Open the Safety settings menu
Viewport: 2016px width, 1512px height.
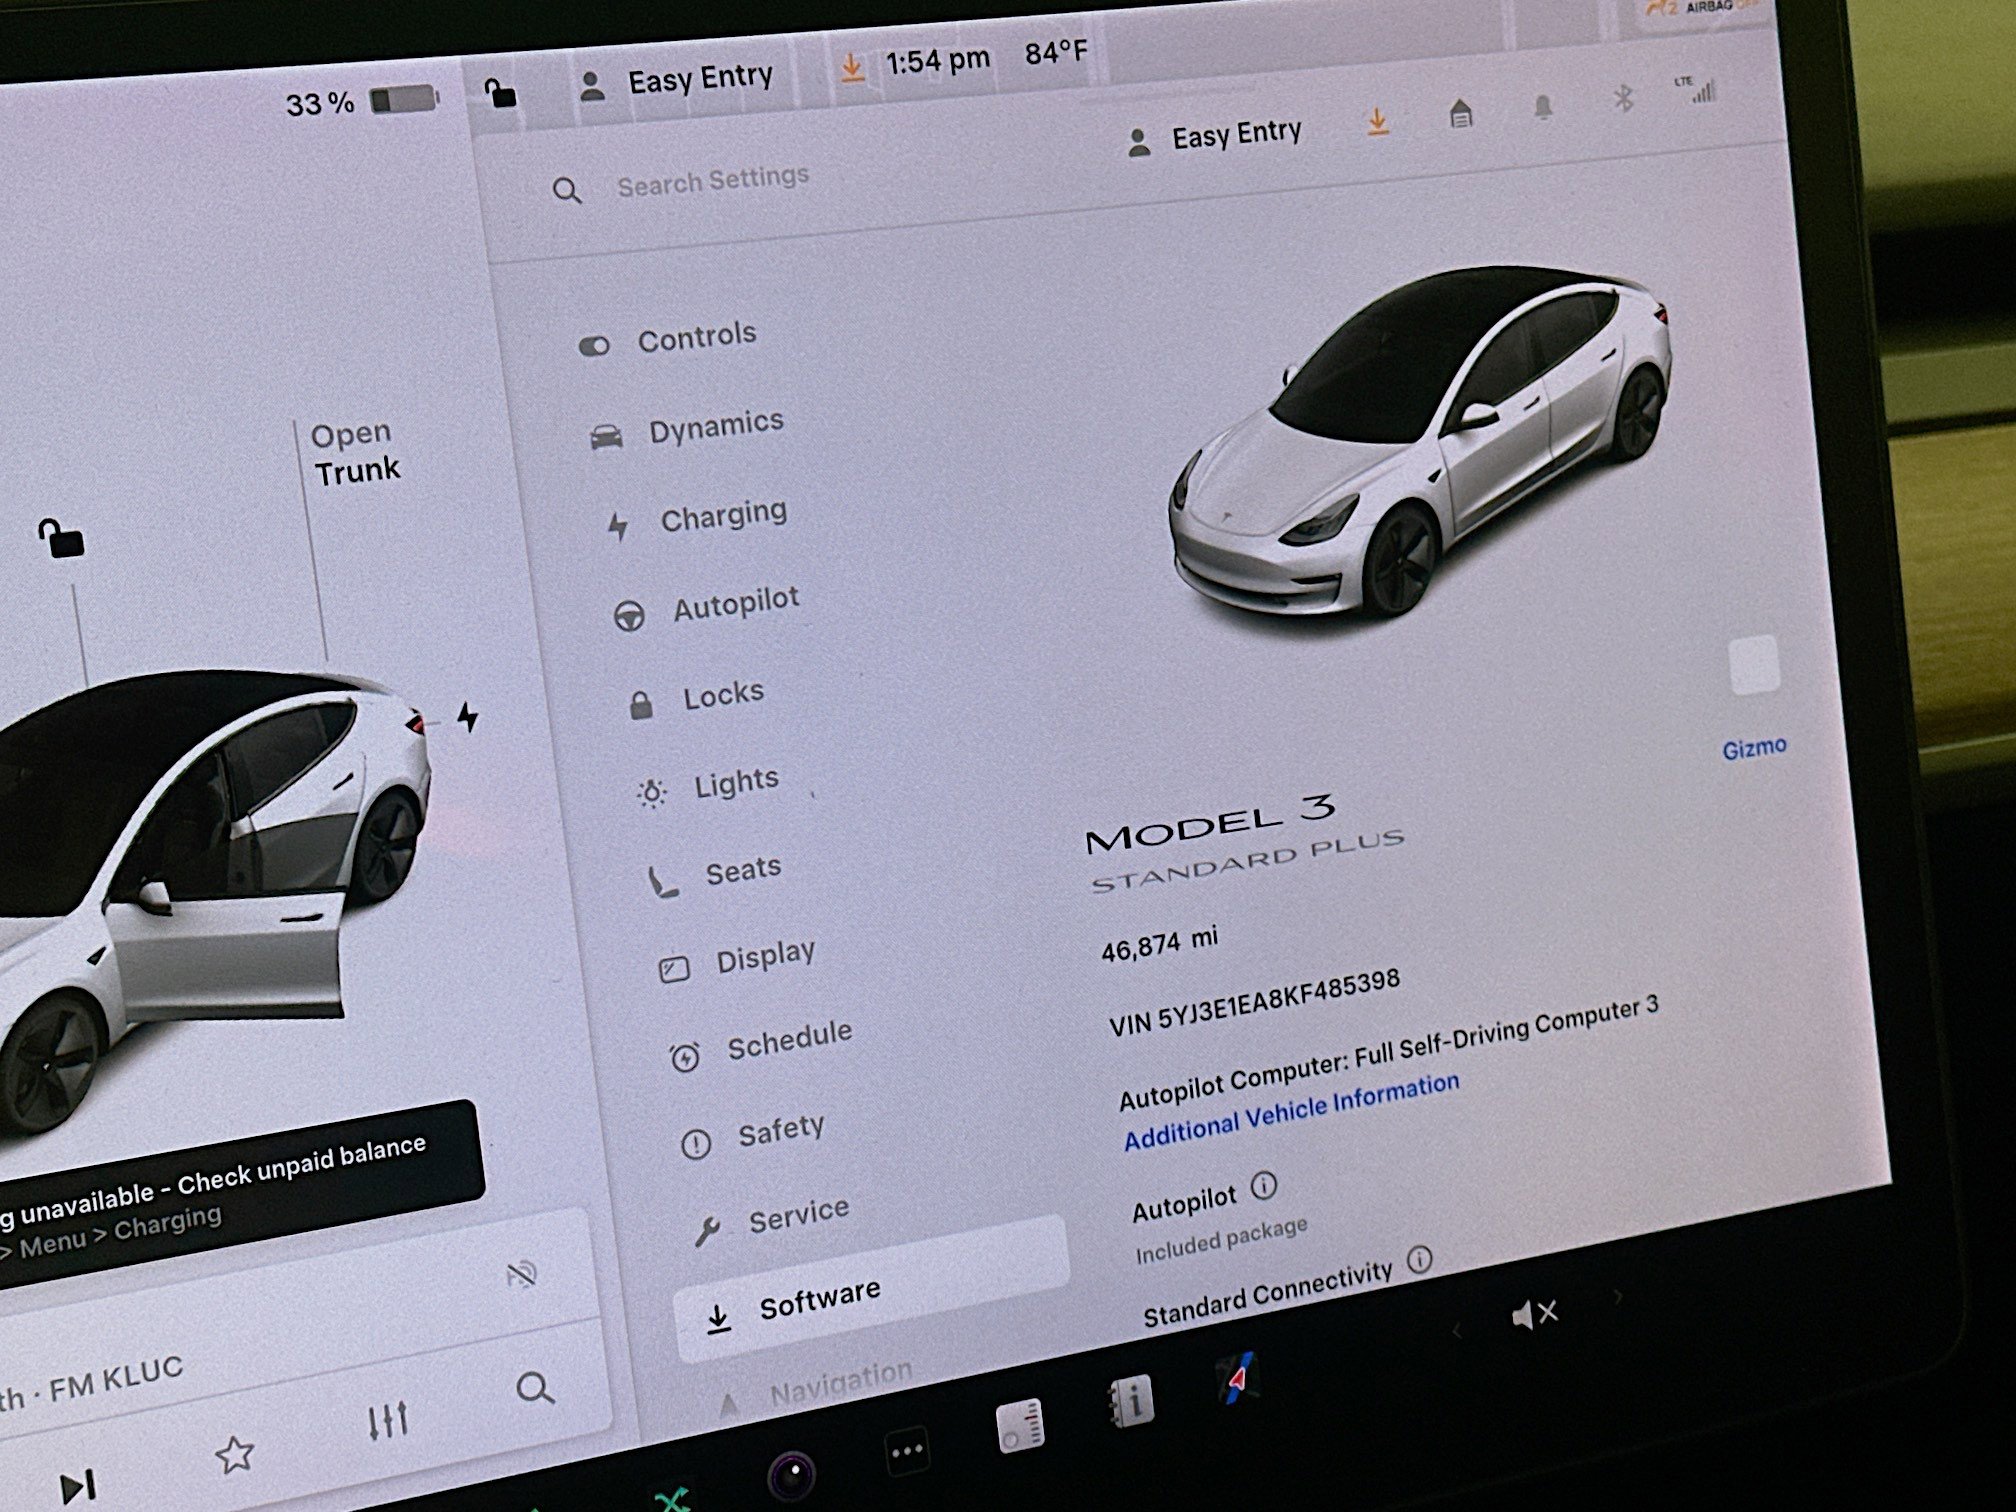[x=753, y=1134]
